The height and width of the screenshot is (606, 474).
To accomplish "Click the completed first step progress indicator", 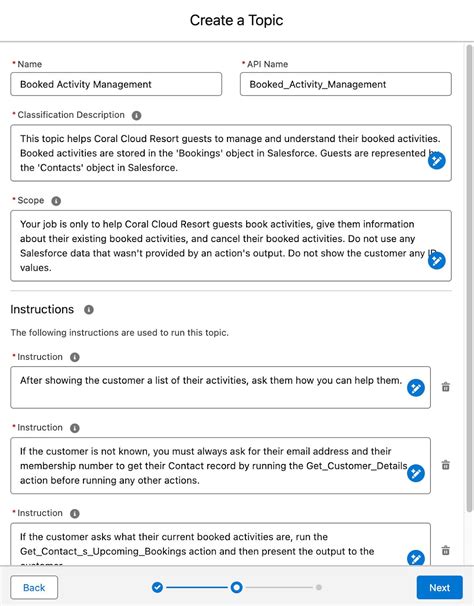I will pos(157,587).
